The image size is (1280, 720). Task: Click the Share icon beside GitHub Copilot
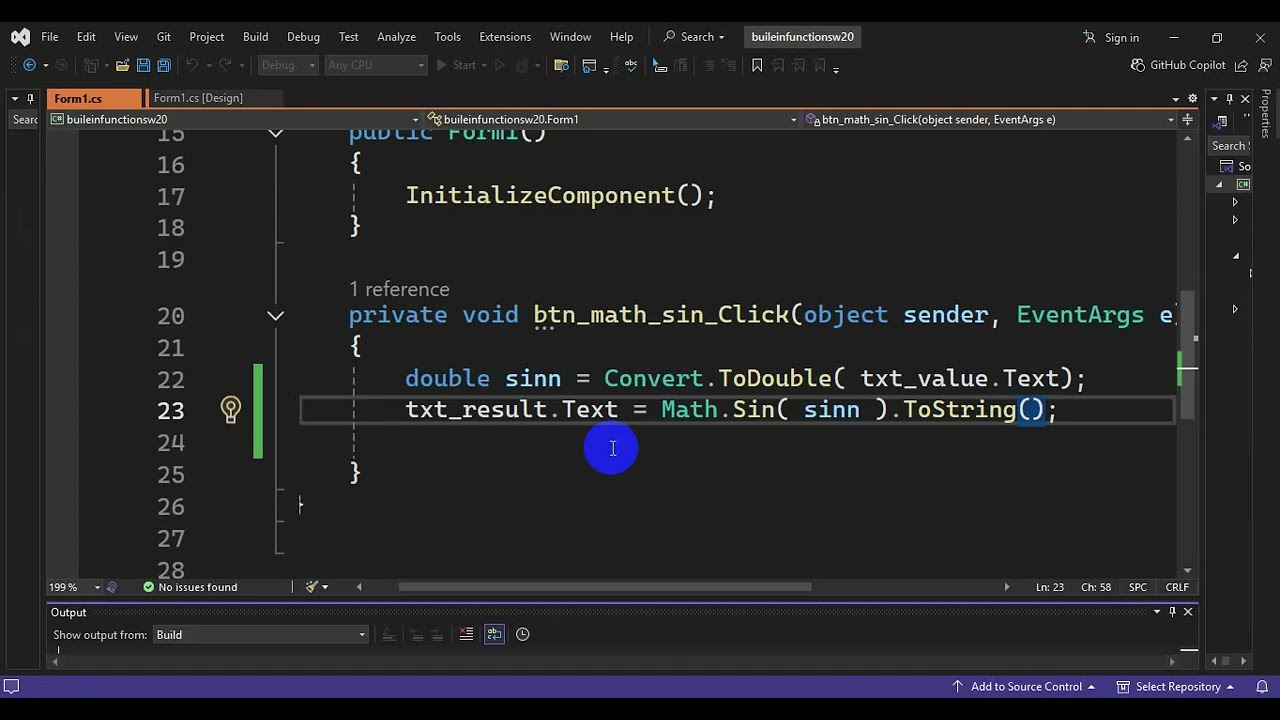[x=1241, y=65]
